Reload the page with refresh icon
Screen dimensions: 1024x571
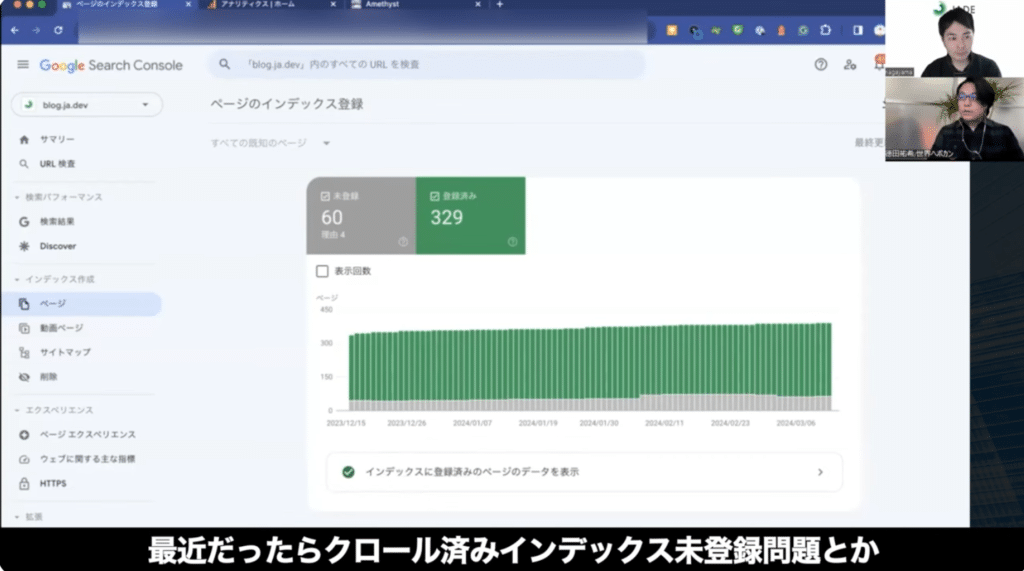click(58, 30)
